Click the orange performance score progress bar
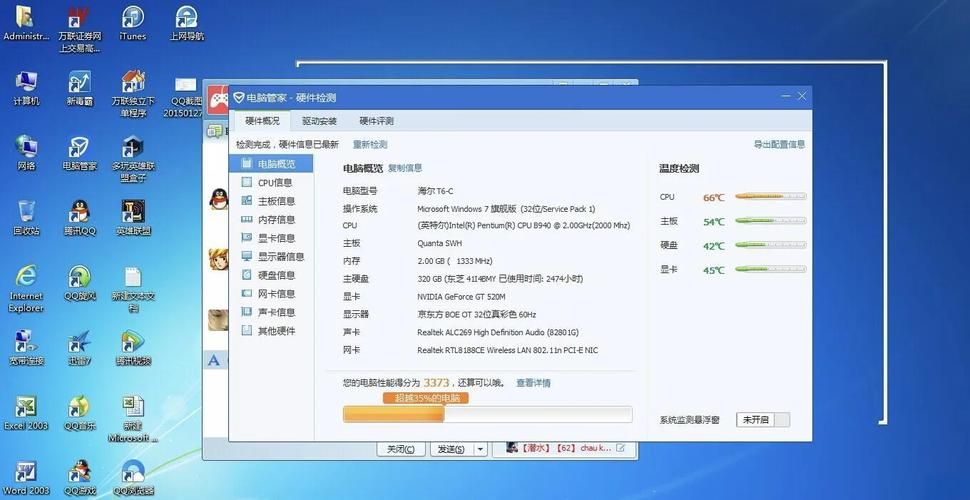Screen dimensions: 970x500 [x=487, y=415]
